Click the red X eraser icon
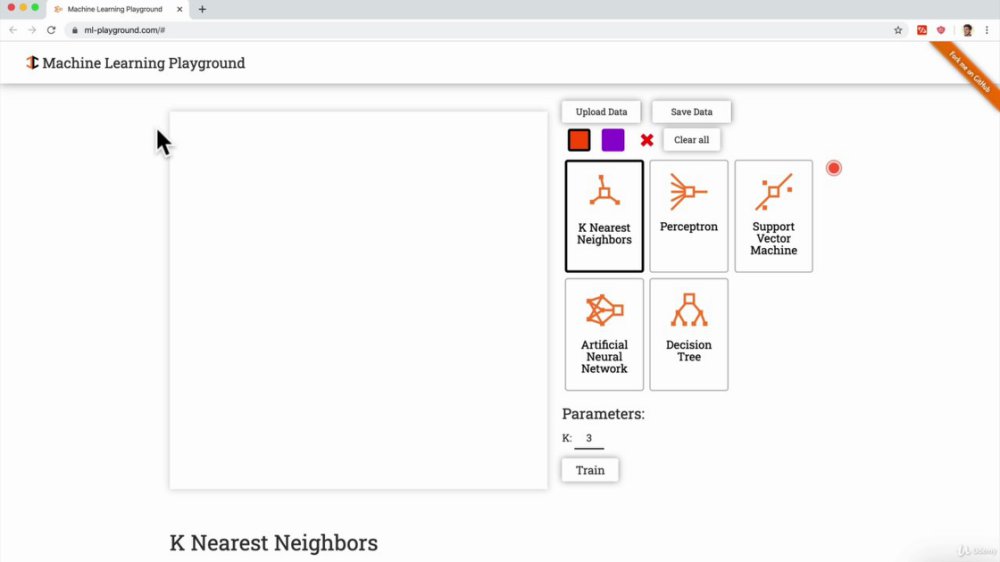 pyautogui.click(x=647, y=140)
